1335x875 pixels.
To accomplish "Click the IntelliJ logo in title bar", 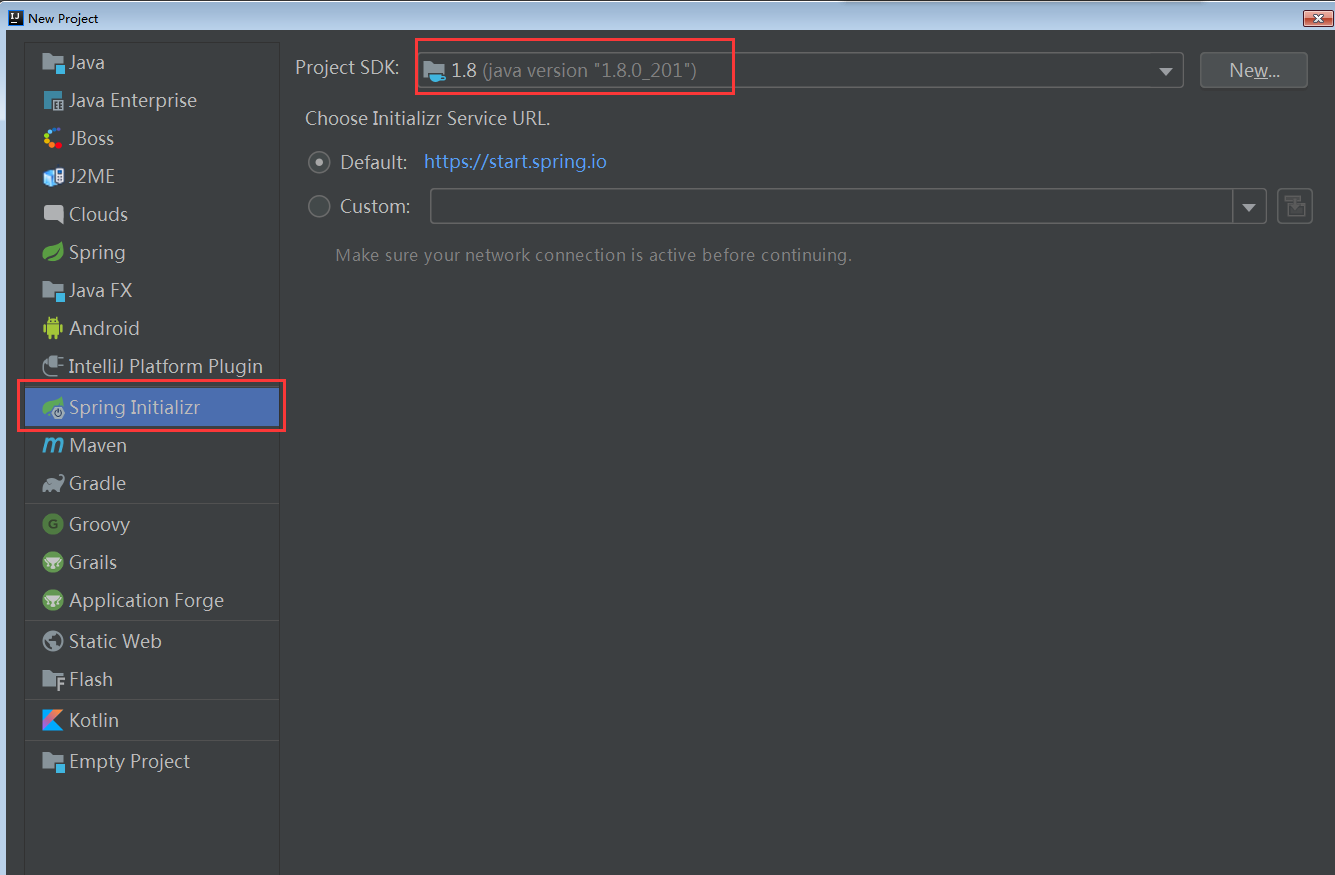I will (16, 17).
